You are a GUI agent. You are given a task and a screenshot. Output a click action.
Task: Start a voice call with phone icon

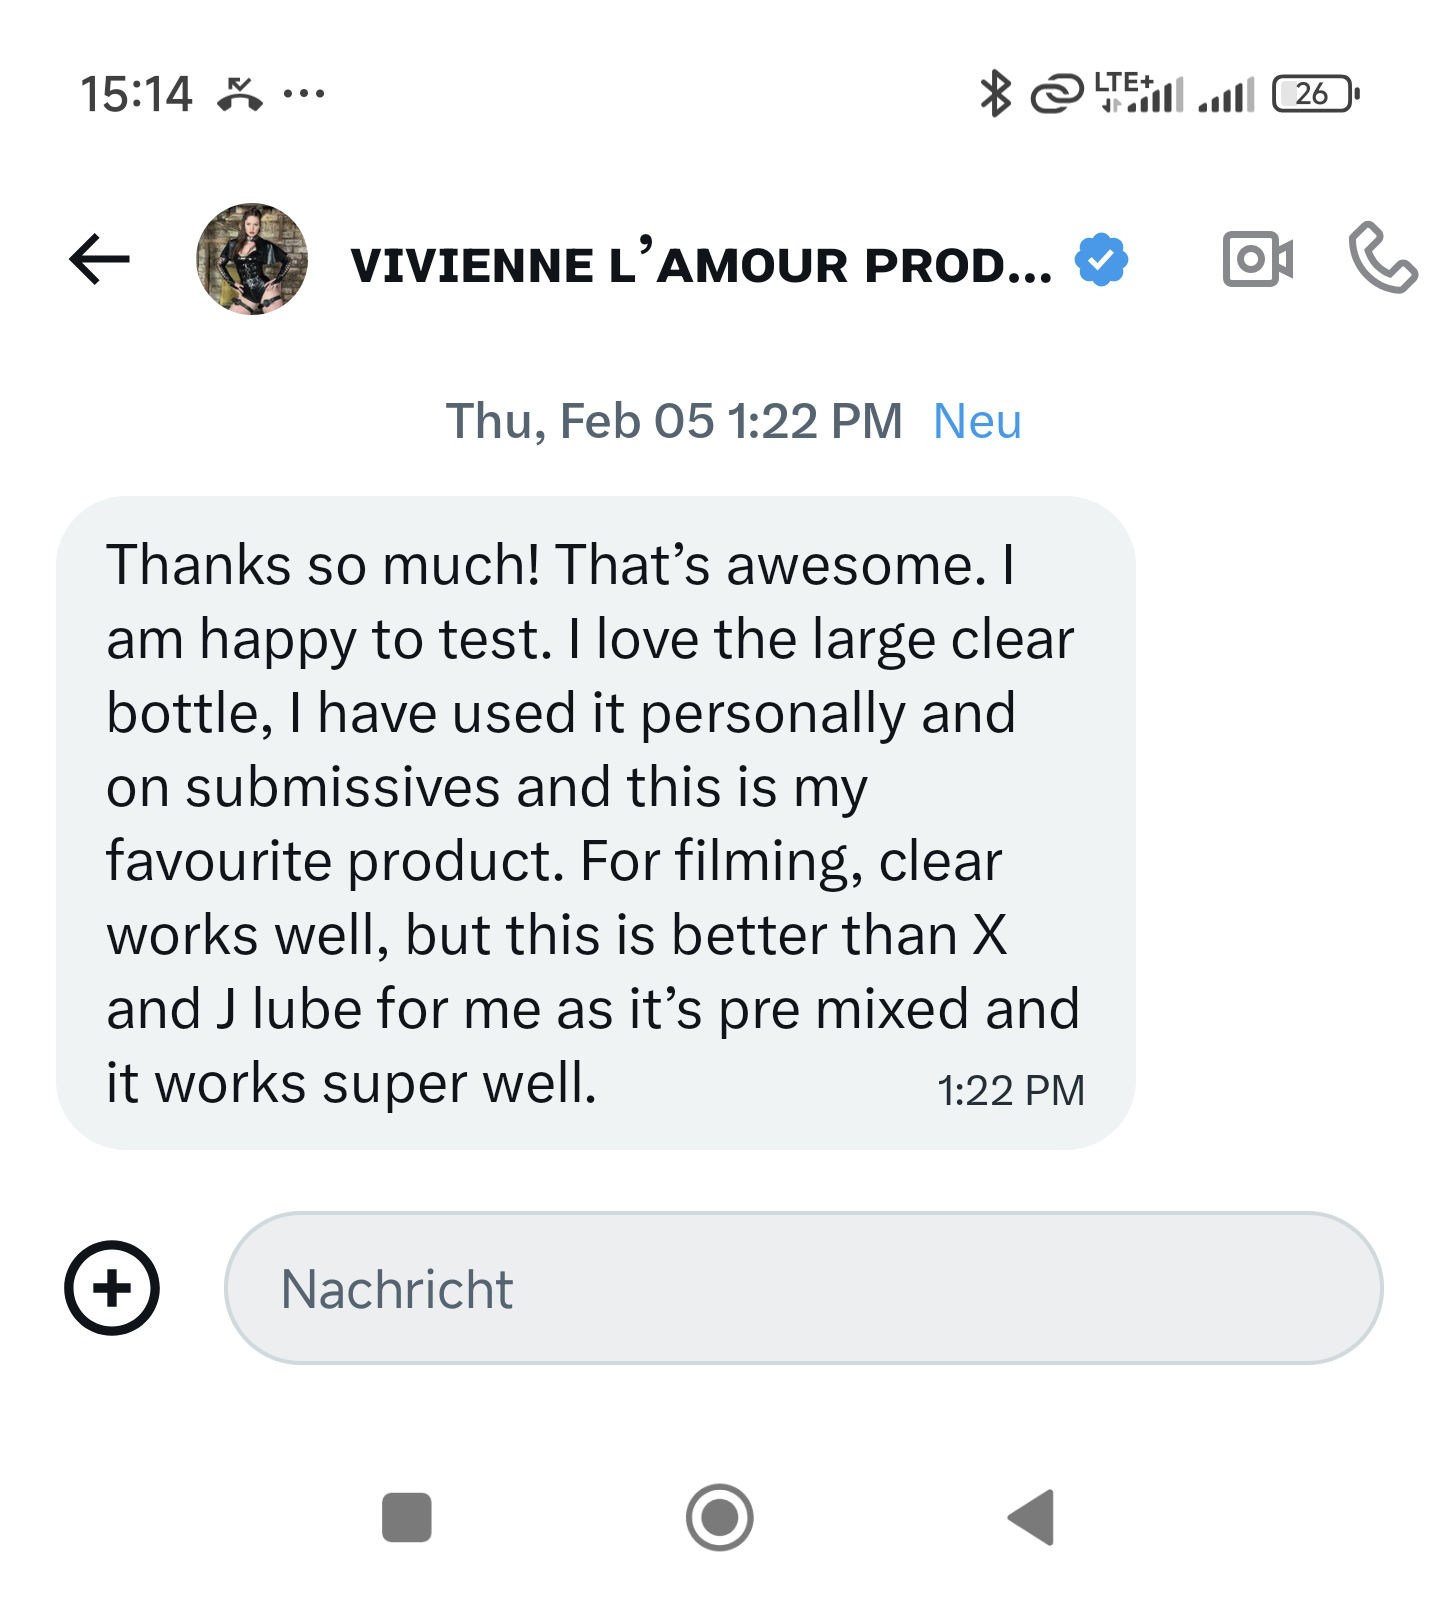tap(1382, 260)
